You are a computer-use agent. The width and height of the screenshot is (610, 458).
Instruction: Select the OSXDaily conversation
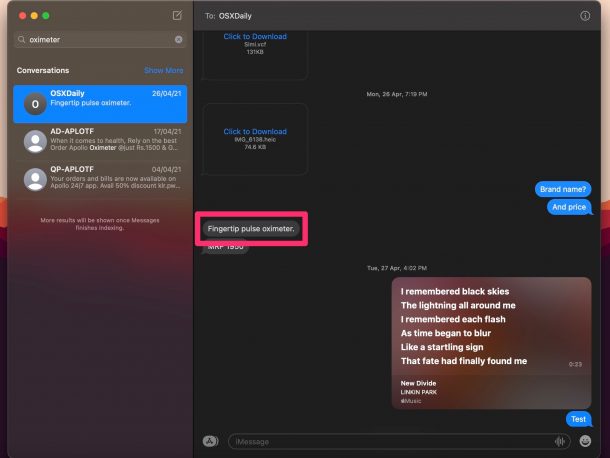110,103
